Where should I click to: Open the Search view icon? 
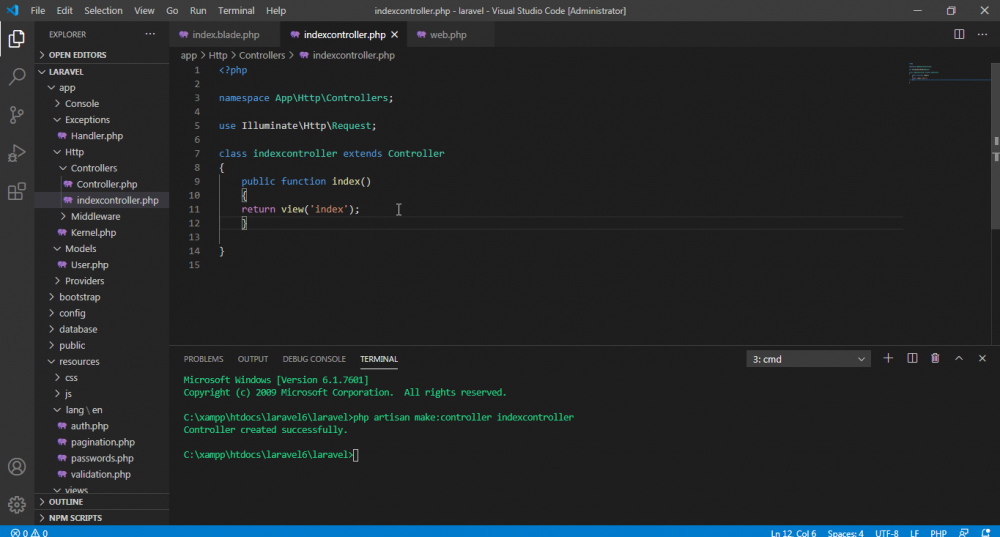coord(17,77)
